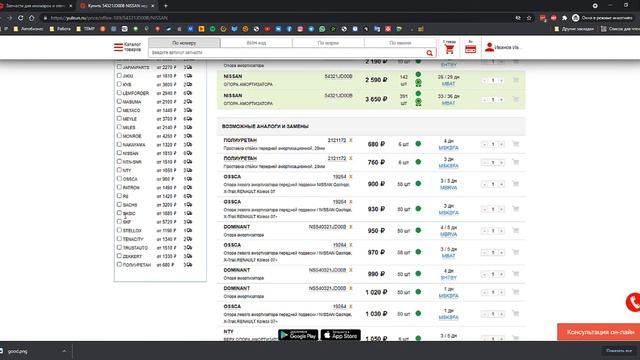Image resolution: width=640 pixels, height=360 pixels.
Task: Tick the NISSAN brand checkbox
Action: 119,152
